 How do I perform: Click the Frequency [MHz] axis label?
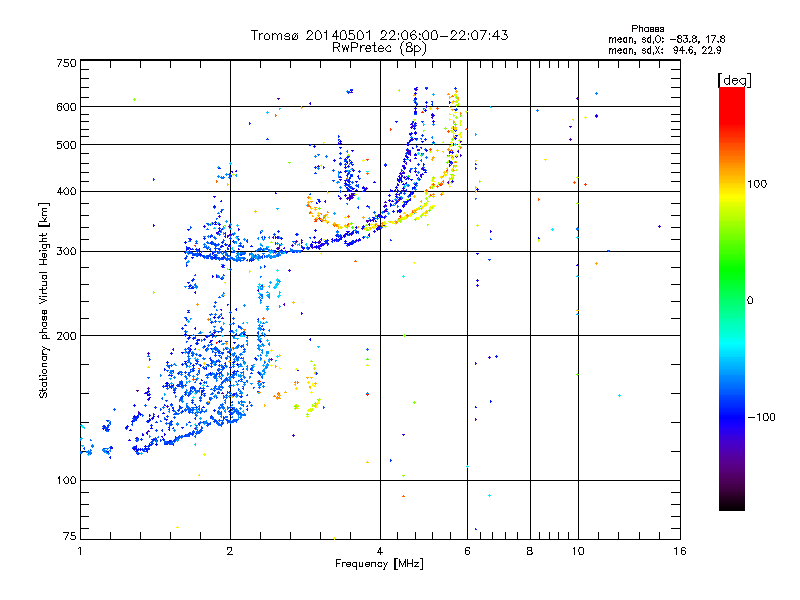[379, 564]
